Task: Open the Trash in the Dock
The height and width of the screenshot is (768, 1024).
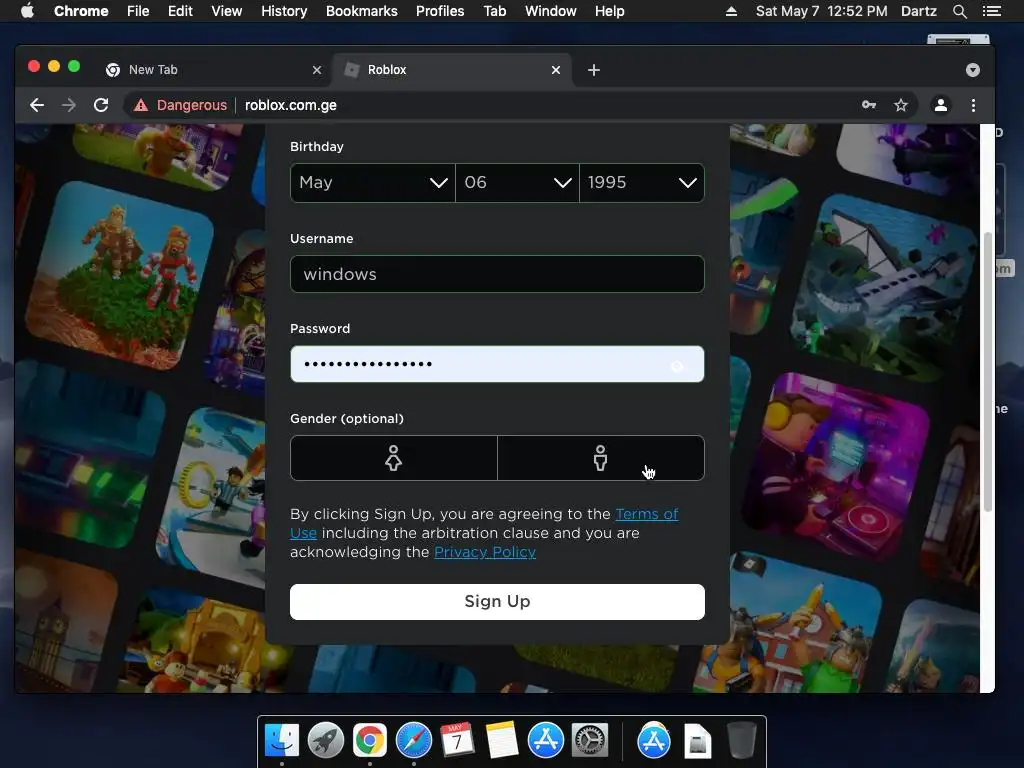Action: (x=741, y=740)
